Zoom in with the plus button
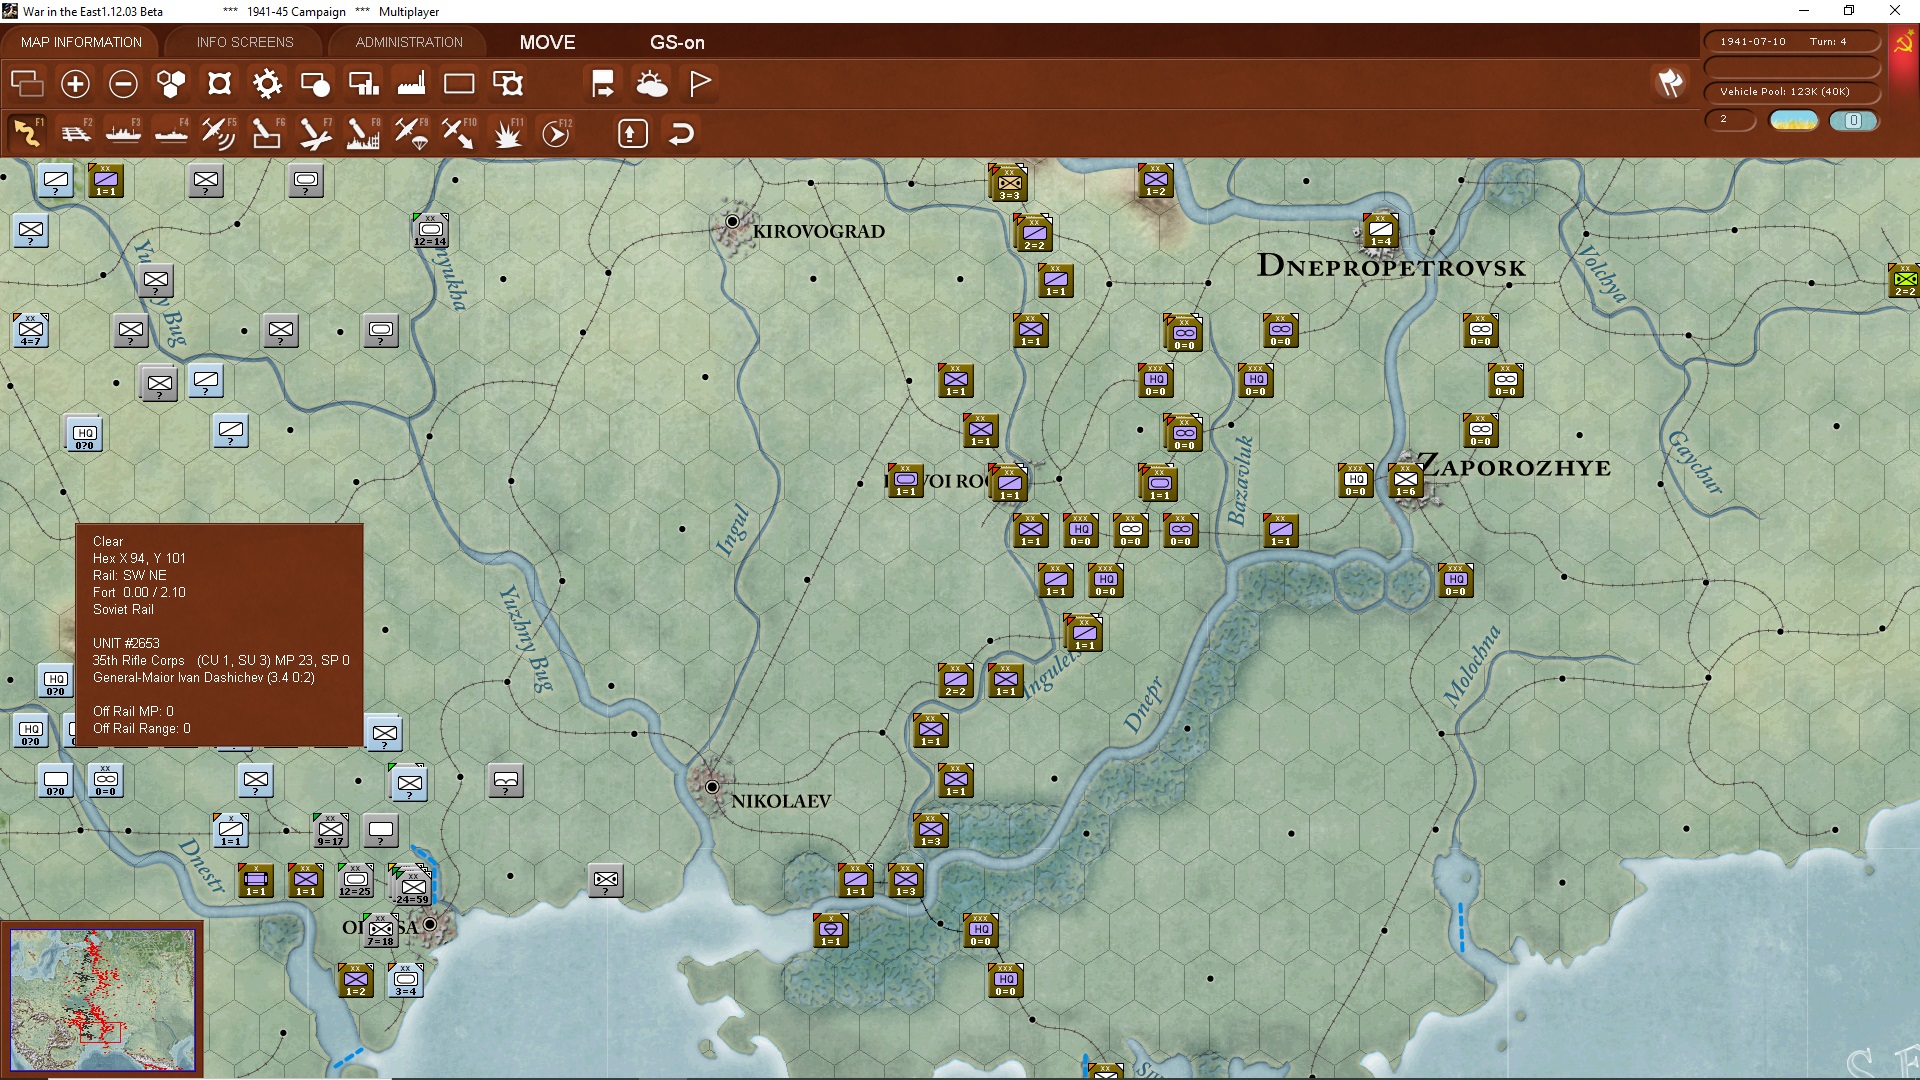Viewport: 1920px width, 1080px height. coord(75,84)
